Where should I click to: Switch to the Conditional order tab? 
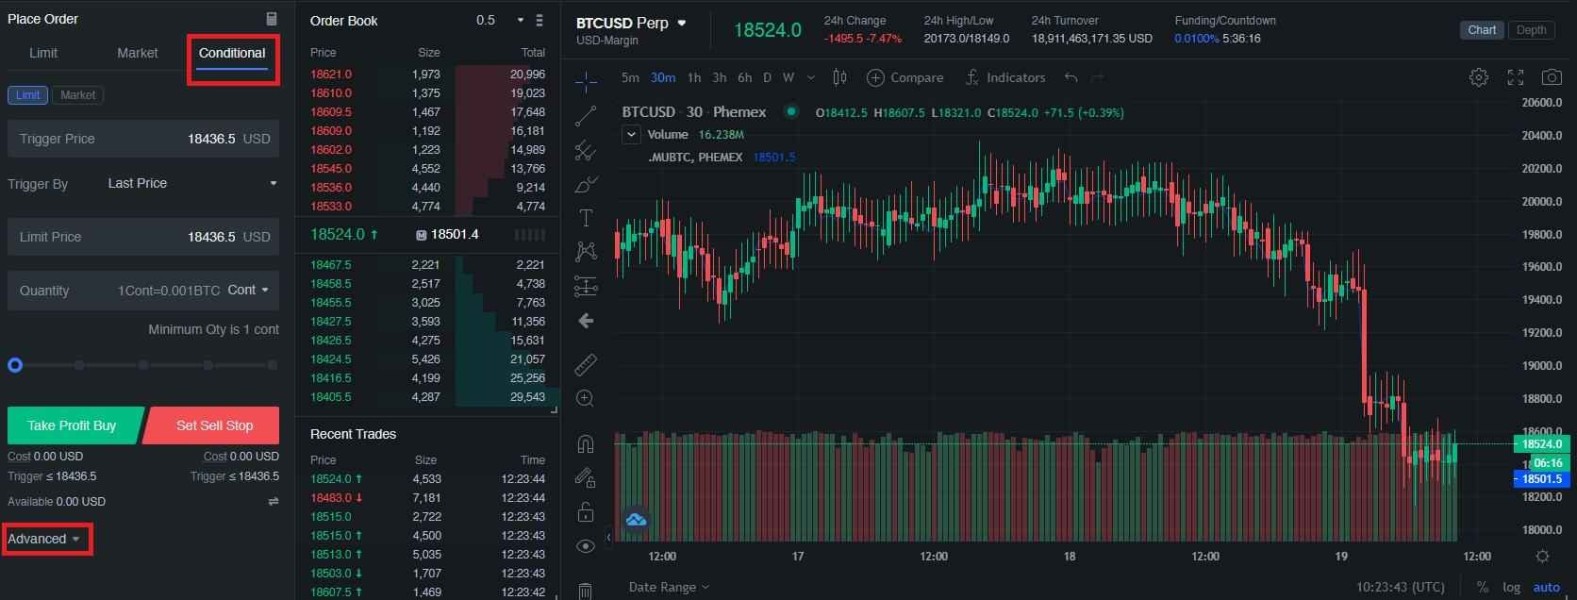(232, 53)
